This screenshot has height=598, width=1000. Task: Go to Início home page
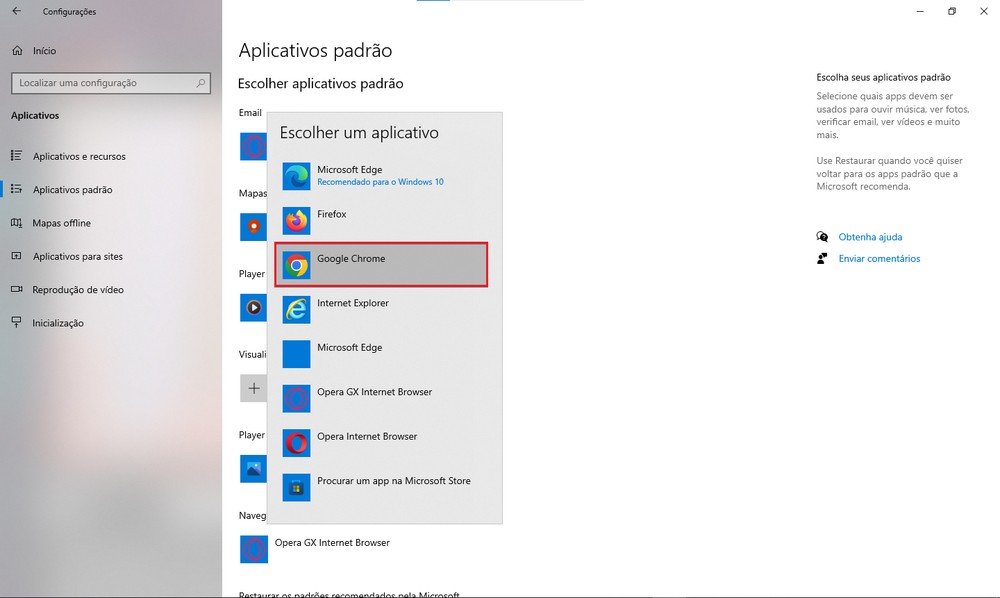click(44, 50)
